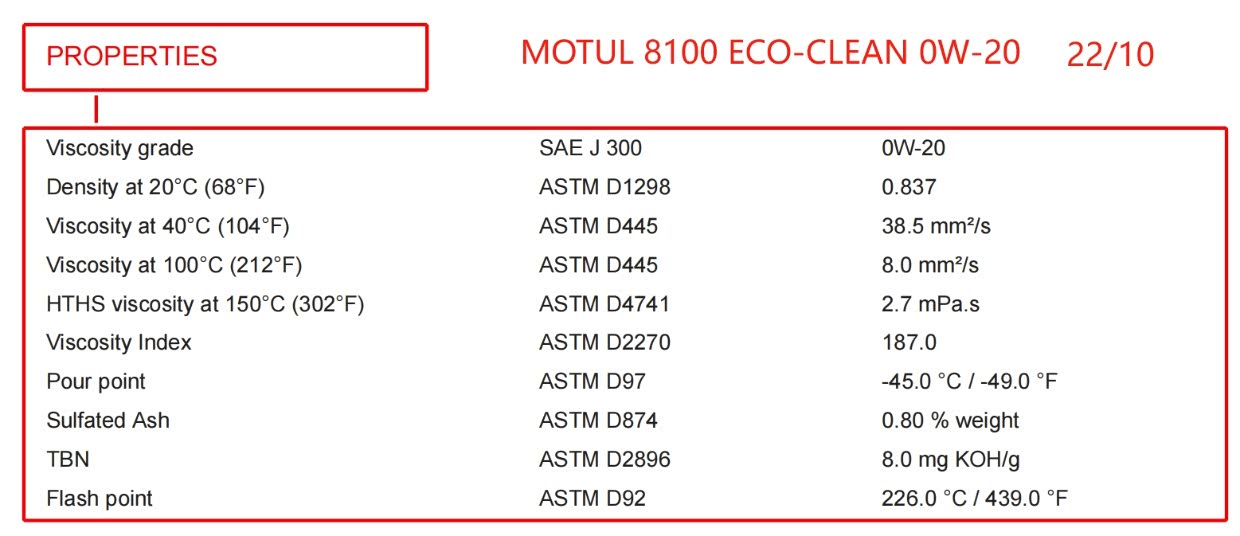Select the -45.0 °C / -49.0 °F value
The image size is (1240, 536).
point(968,382)
